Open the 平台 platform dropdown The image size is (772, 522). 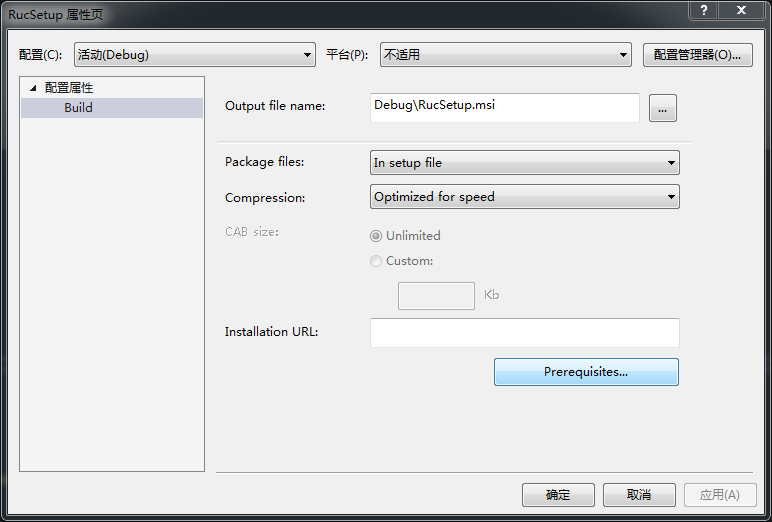pyautogui.click(x=505, y=55)
